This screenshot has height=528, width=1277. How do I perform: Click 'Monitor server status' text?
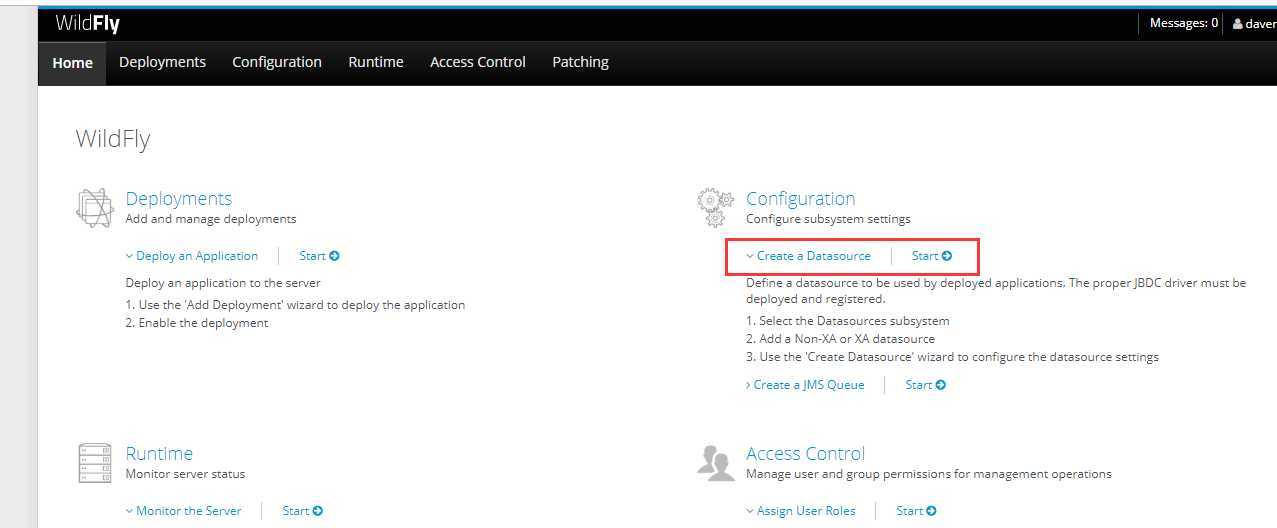pos(185,474)
